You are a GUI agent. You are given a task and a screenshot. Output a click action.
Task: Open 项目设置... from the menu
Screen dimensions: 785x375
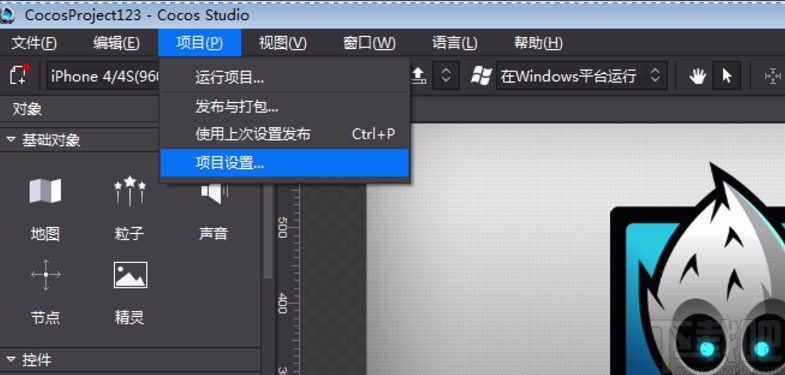coord(284,163)
